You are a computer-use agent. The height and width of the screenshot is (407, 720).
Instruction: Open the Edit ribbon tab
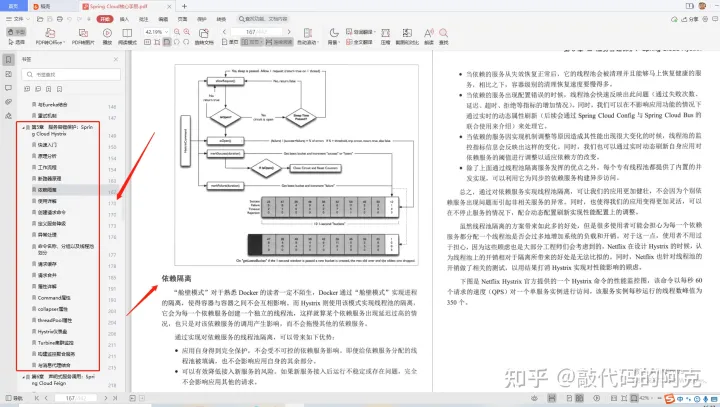click(163, 19)
